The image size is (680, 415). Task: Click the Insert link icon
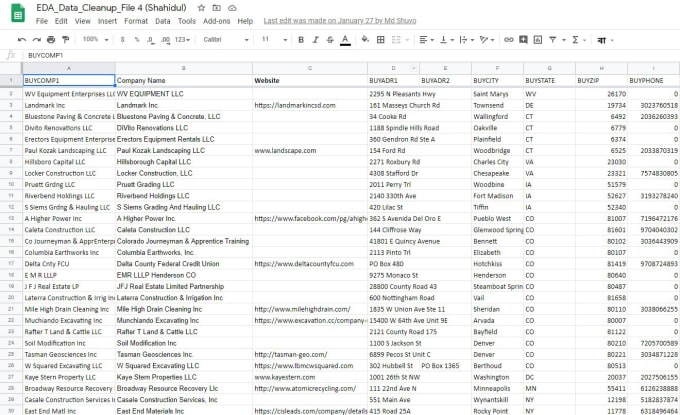(x=508, y=39)
